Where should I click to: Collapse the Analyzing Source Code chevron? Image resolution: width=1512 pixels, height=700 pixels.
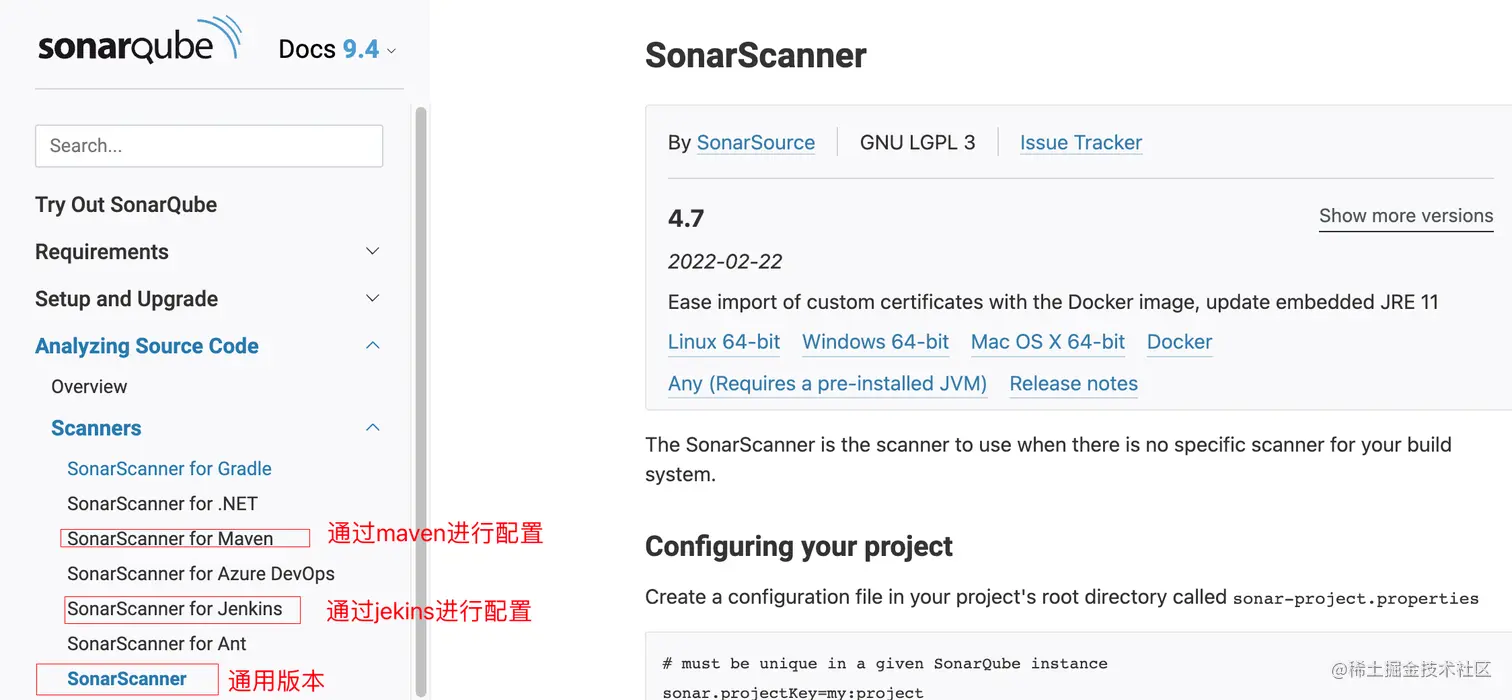tap(373, 346)
